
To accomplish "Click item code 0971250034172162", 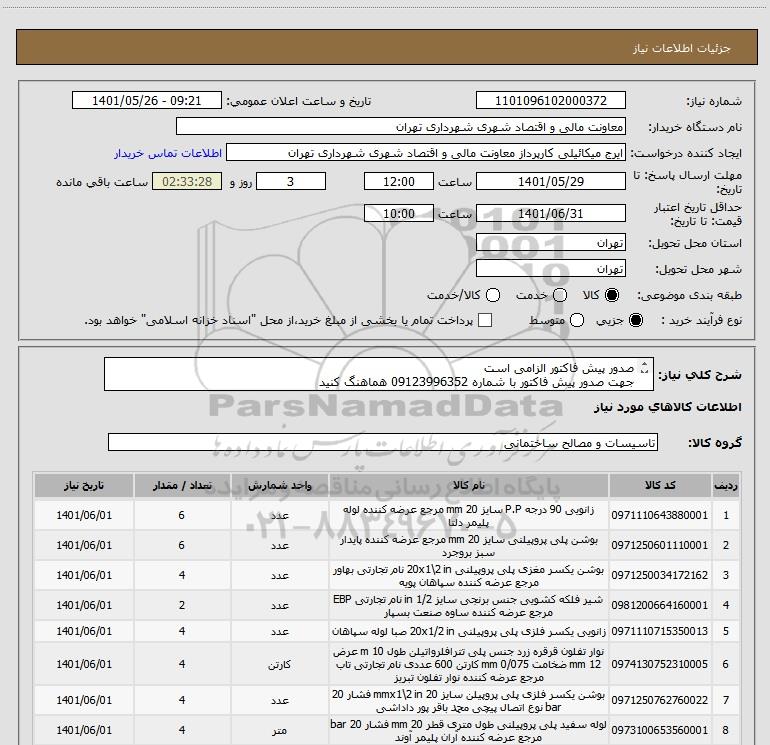I will (x=660, y=575).
